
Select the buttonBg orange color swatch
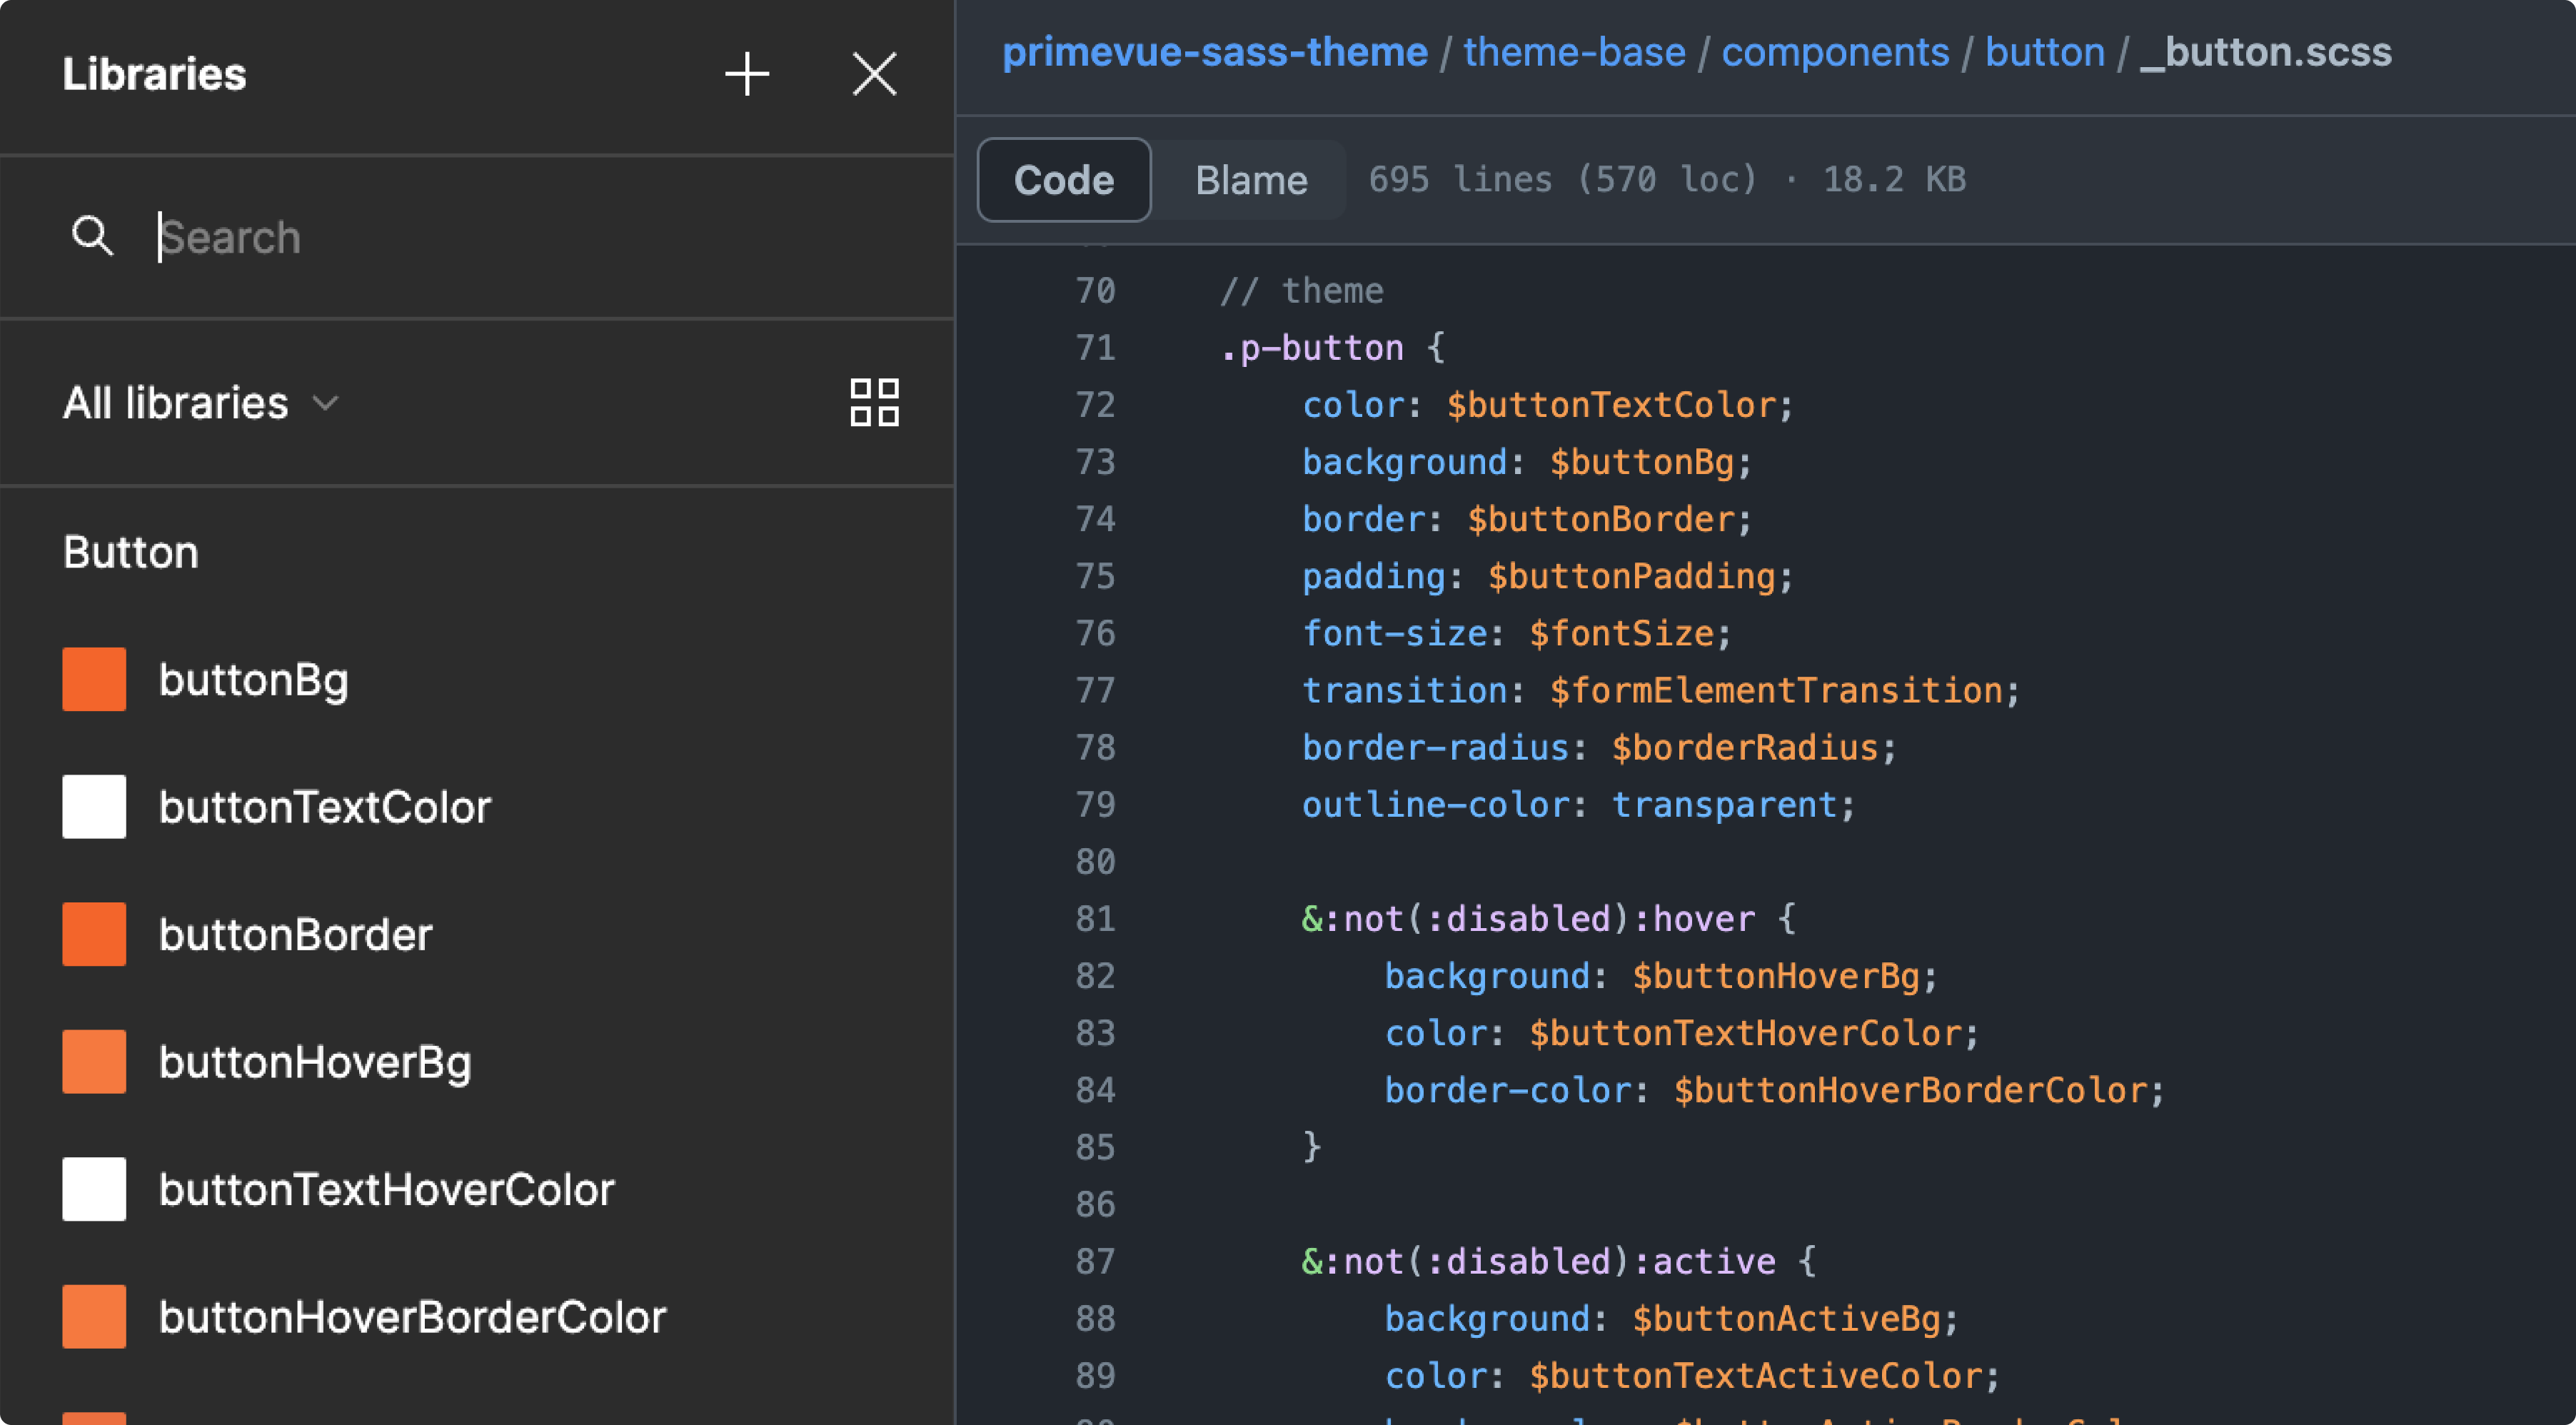pos(94,680)
